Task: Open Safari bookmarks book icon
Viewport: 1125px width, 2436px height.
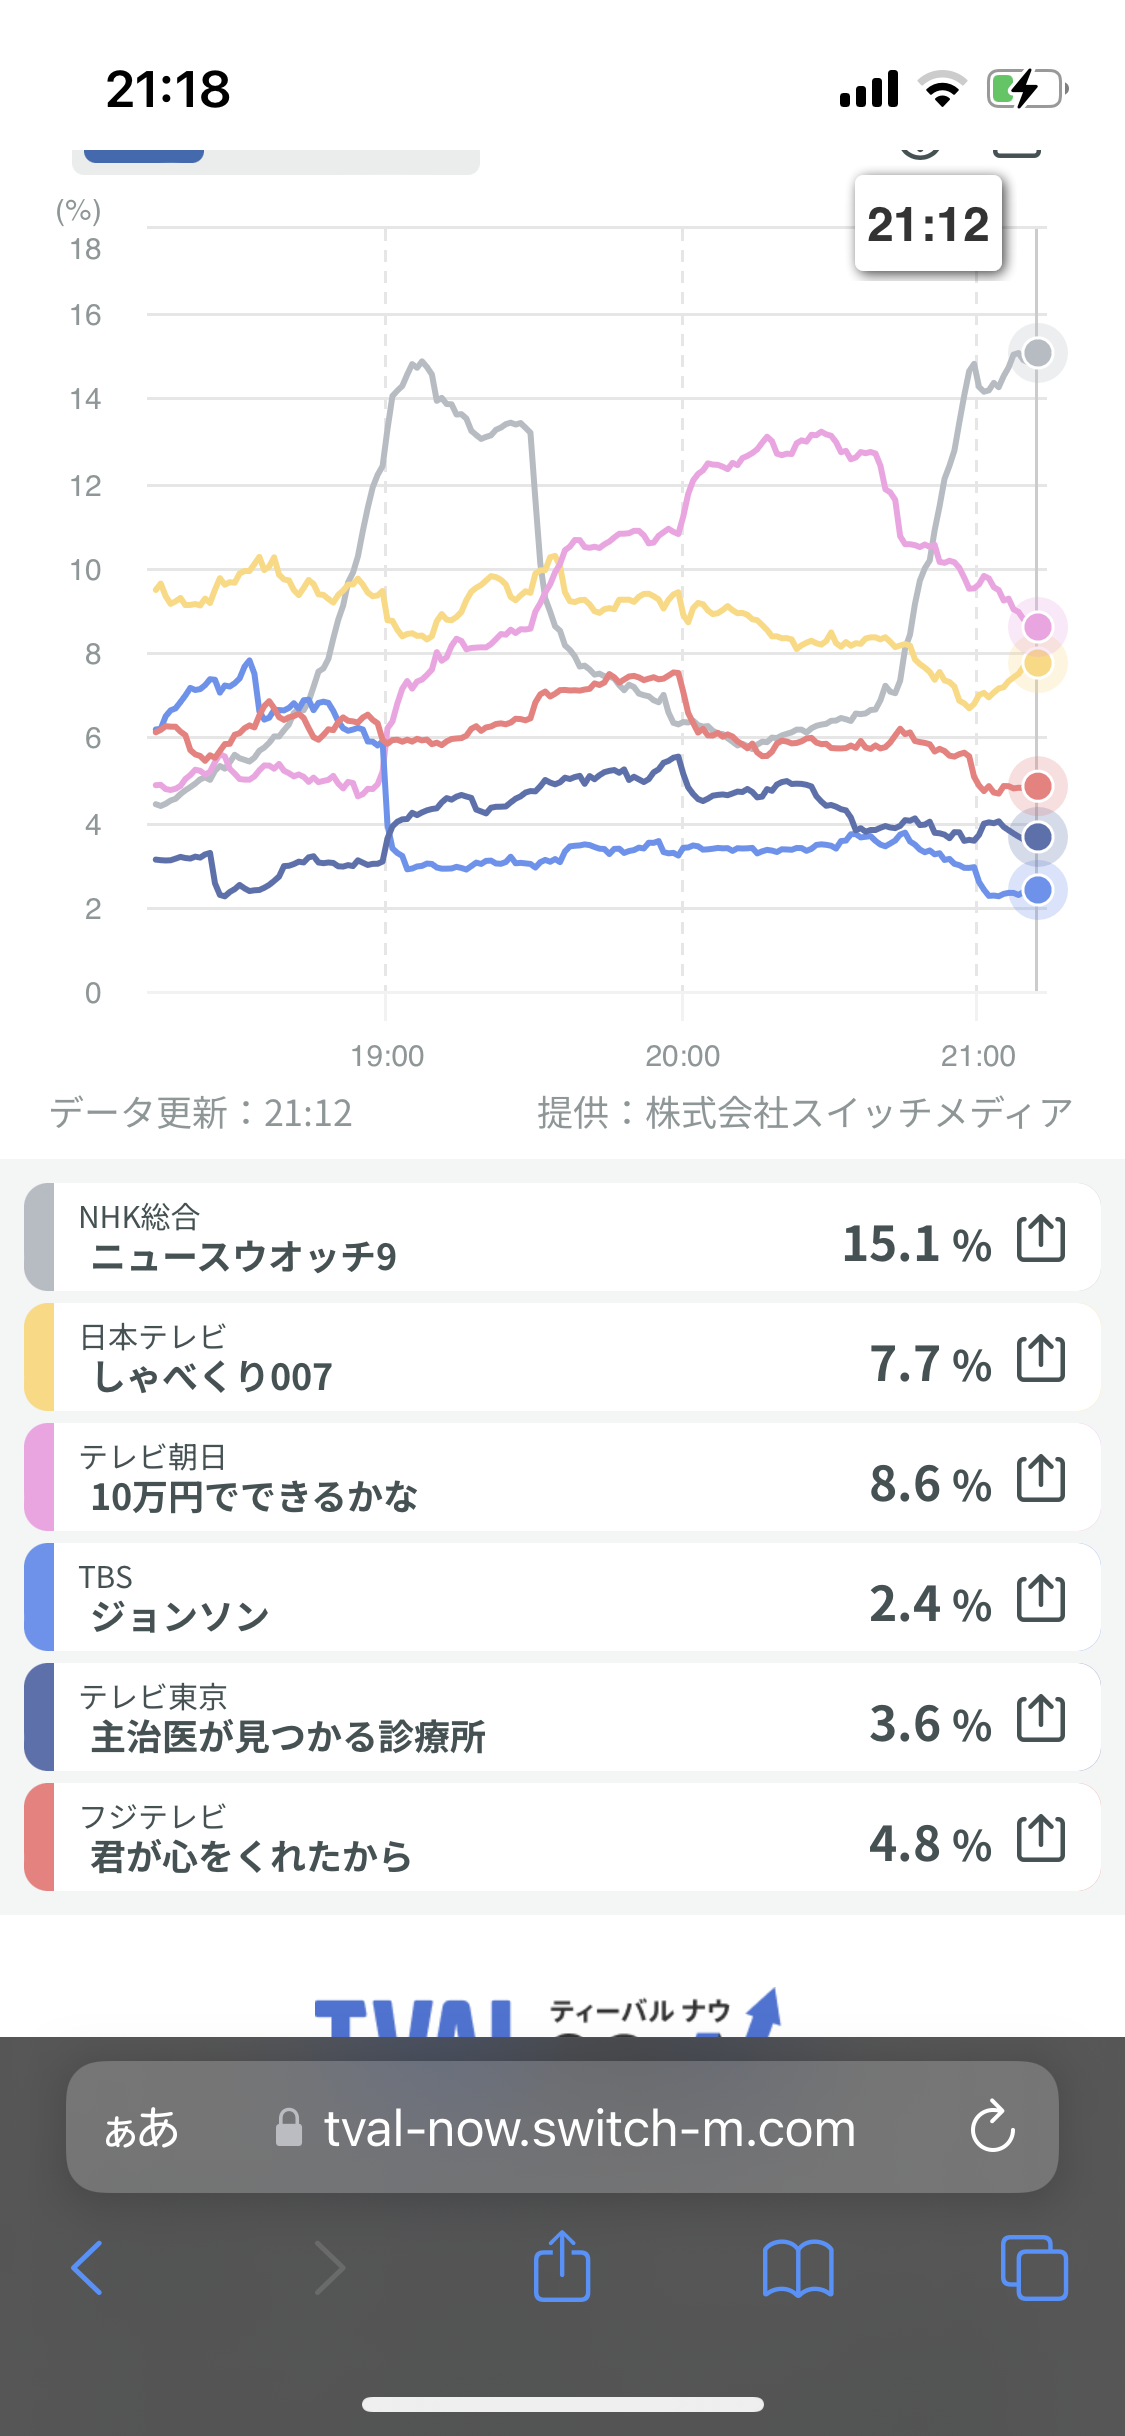Action: point(797,2267)
